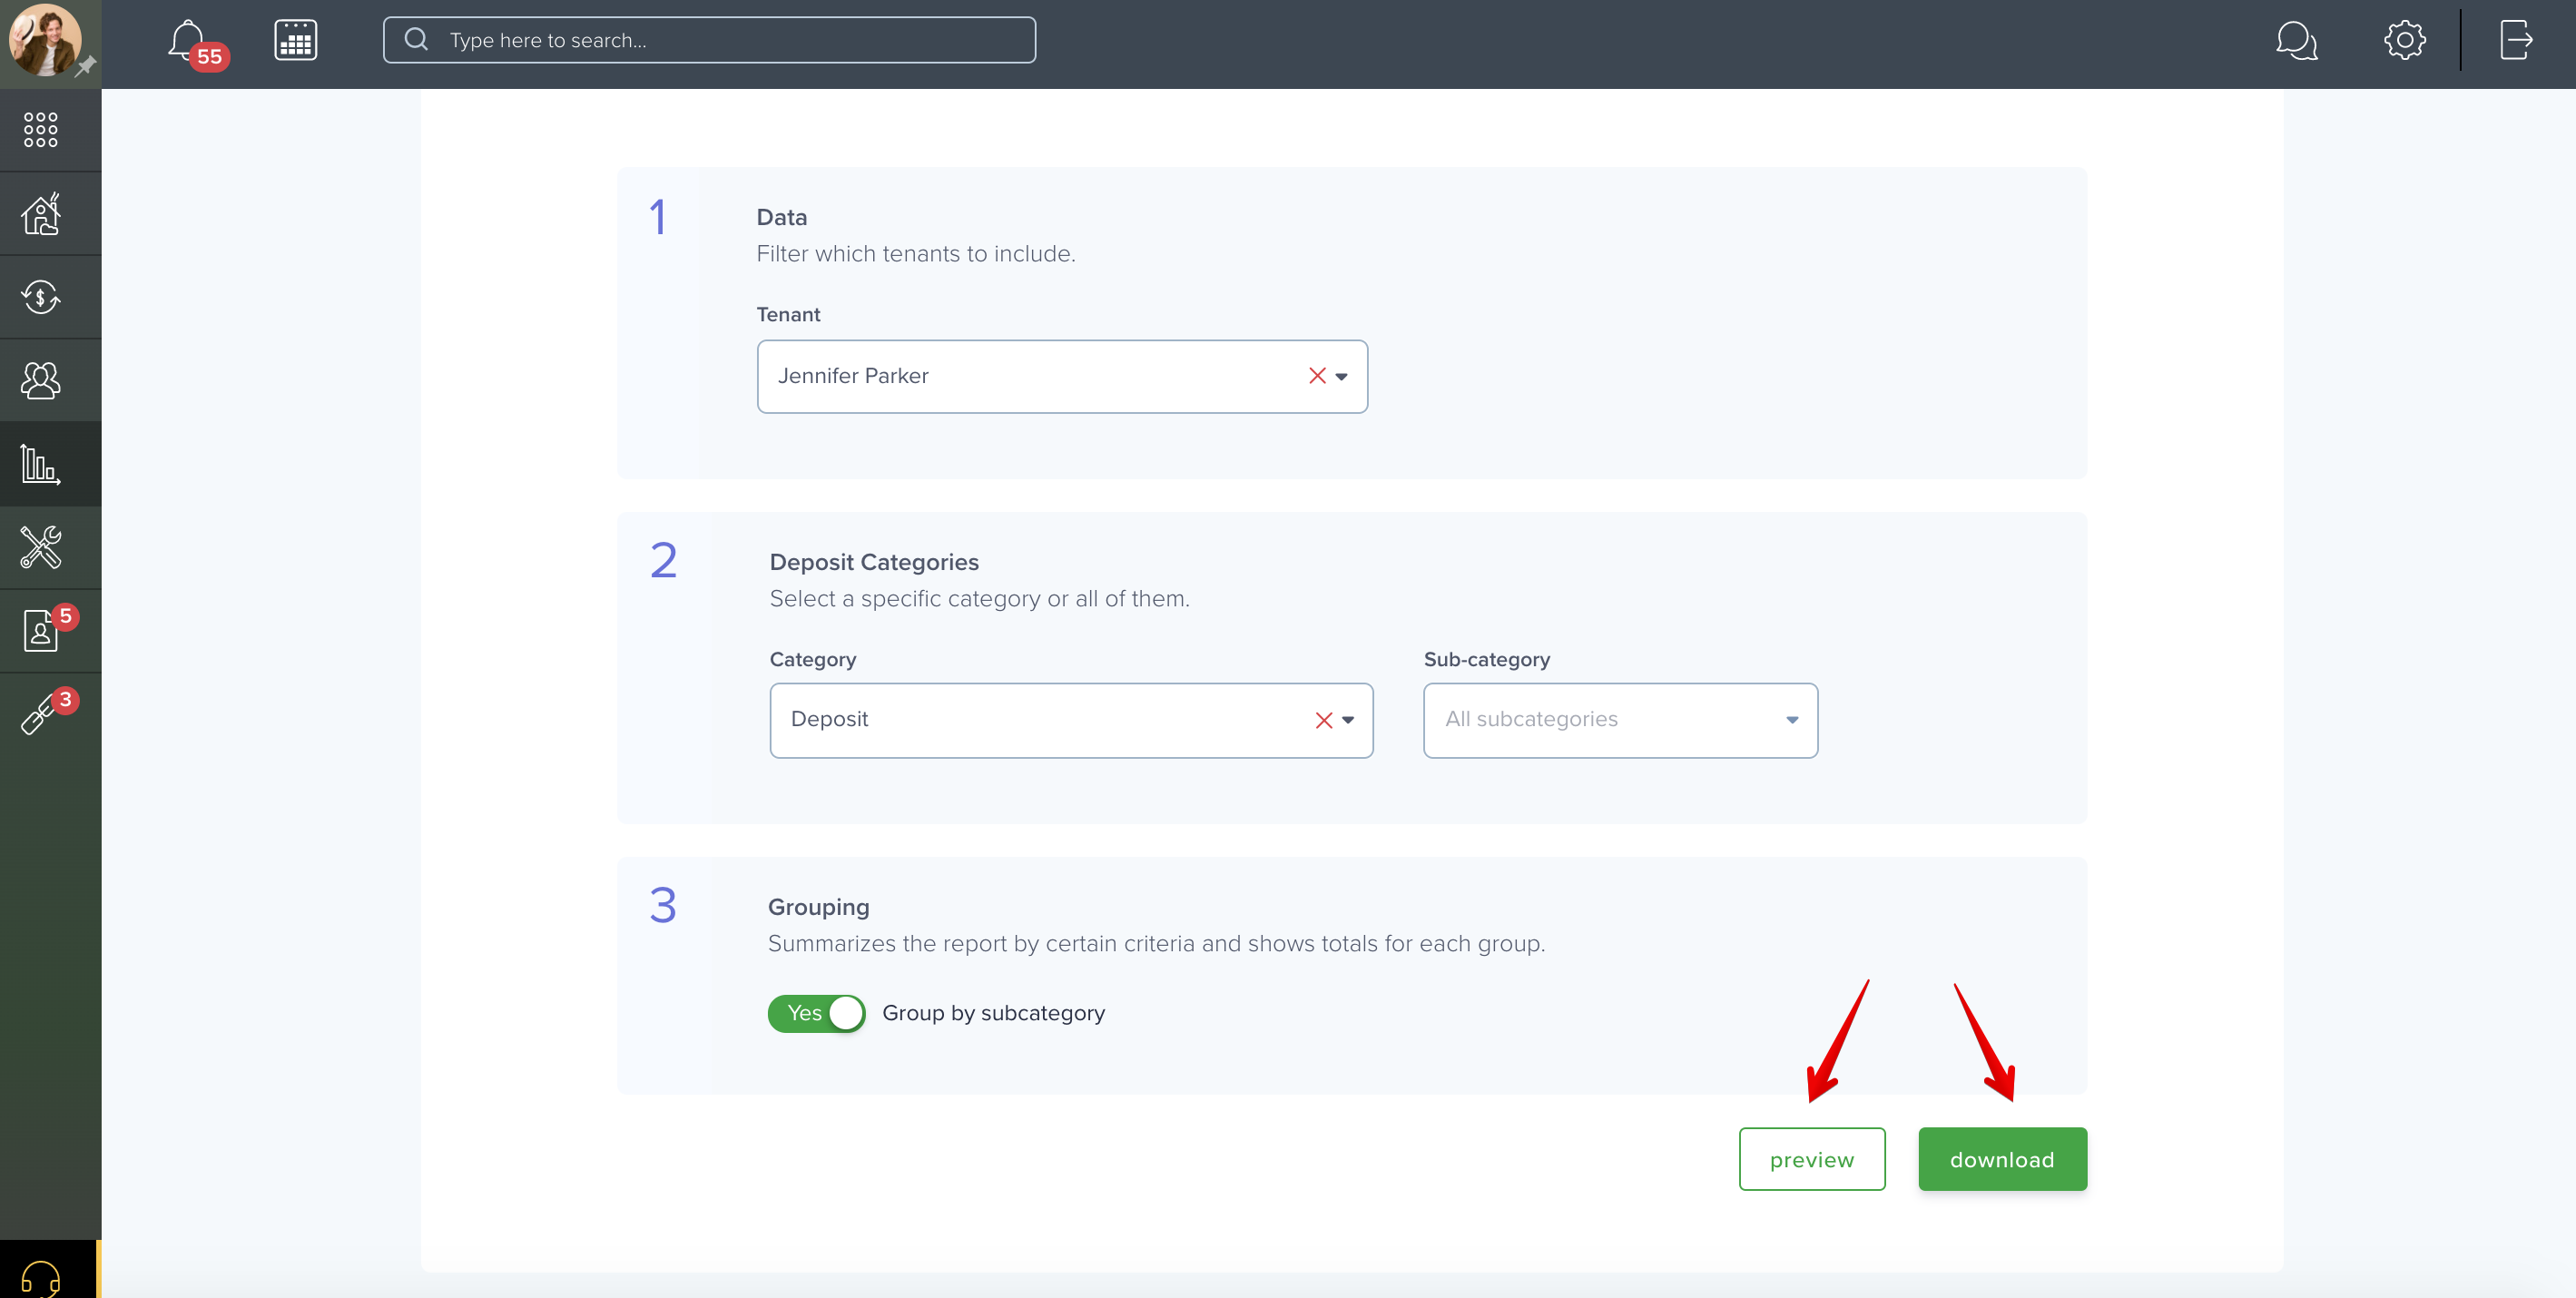Clear the Jennifer Parker tenant selection
This screenshot has width=2576, height=1298.
[1317, 376]
